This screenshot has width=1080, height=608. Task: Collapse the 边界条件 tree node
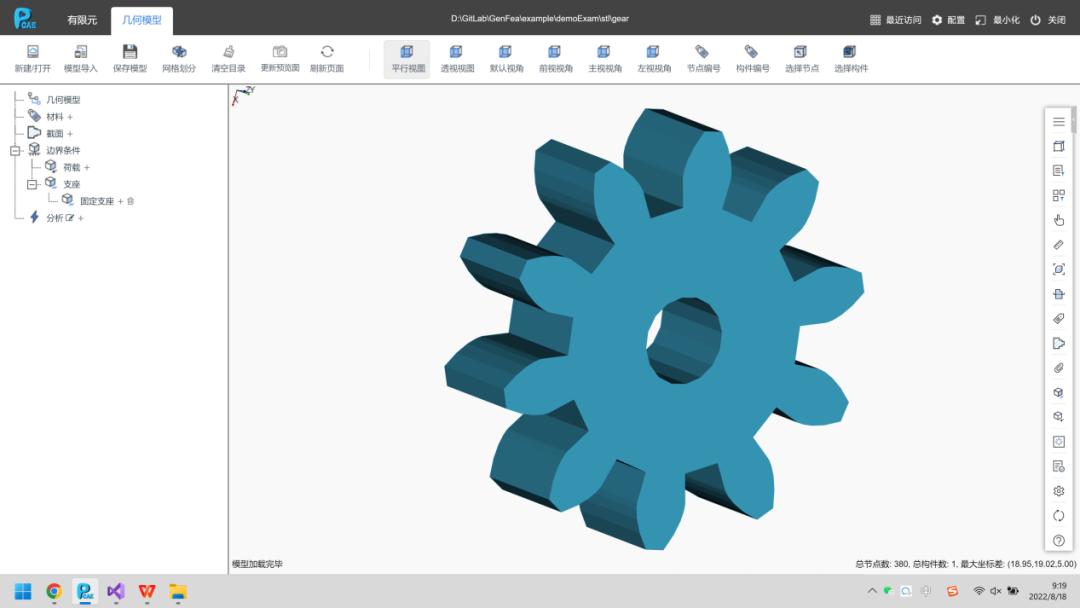click(15, 151)
